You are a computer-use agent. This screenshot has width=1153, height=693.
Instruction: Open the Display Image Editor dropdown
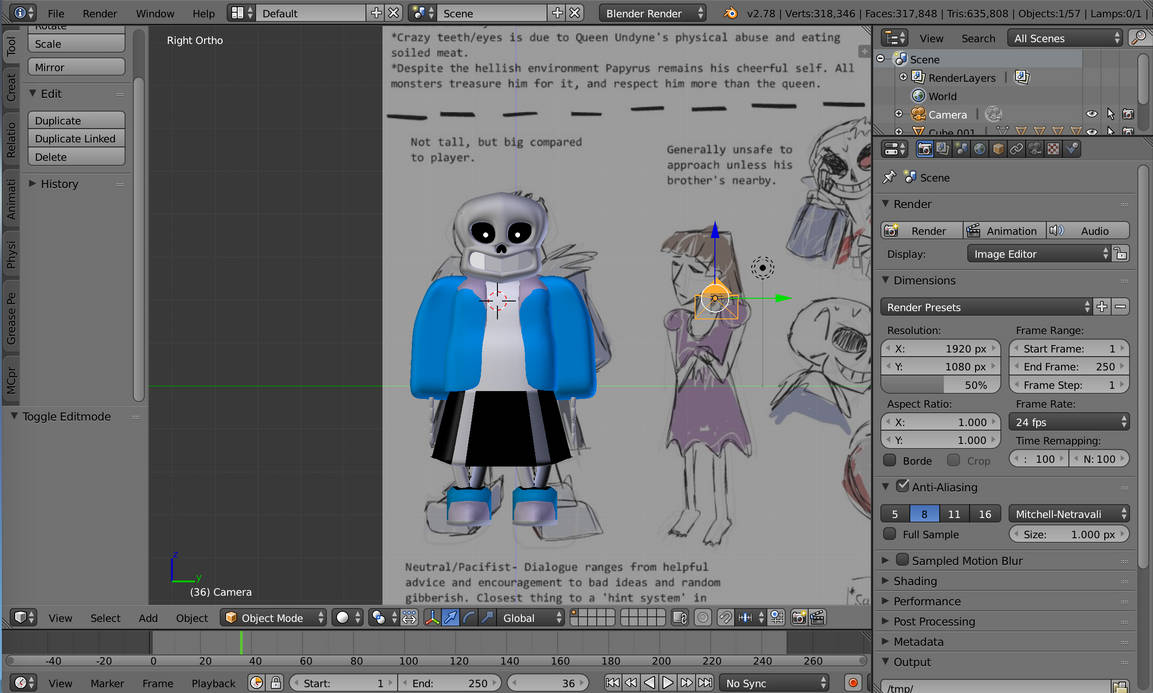pos(1038,254)
